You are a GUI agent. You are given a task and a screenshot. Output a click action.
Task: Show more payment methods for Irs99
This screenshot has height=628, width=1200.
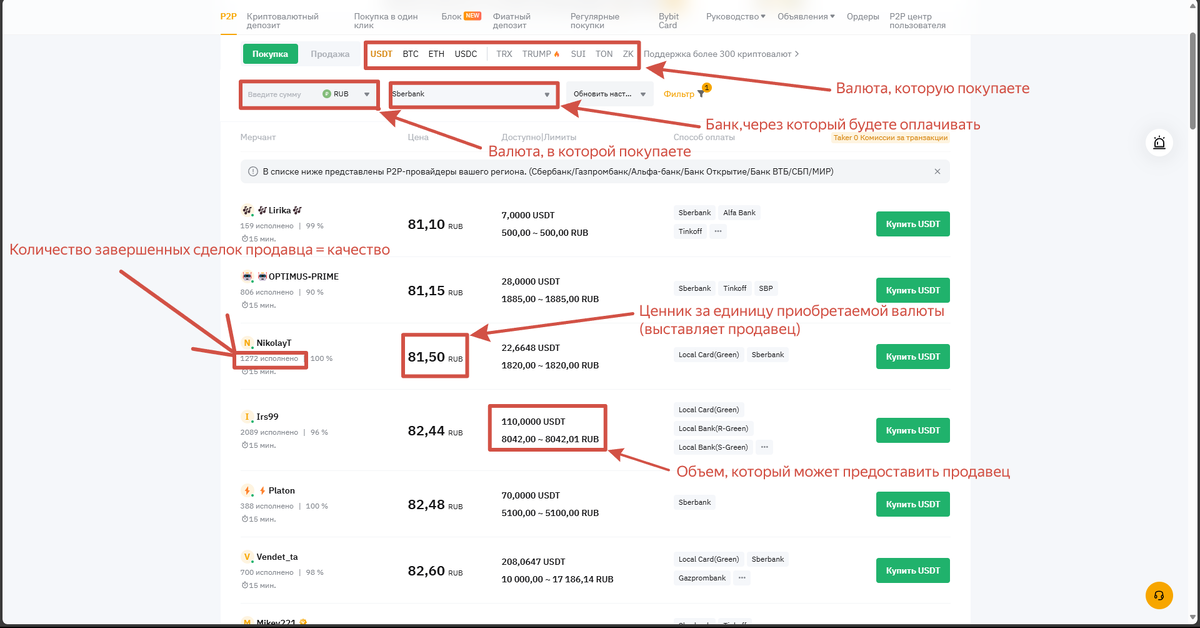(765, 447)
